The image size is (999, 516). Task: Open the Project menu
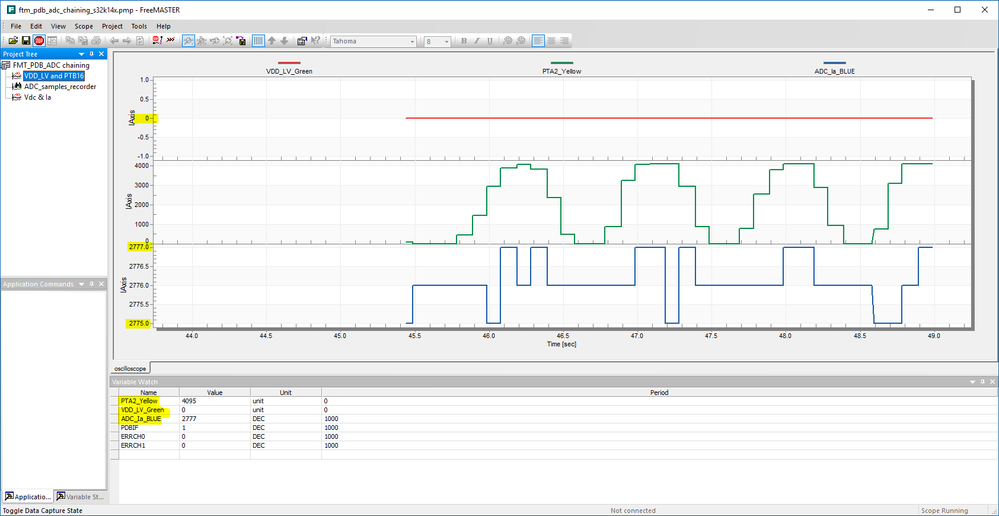112,26
